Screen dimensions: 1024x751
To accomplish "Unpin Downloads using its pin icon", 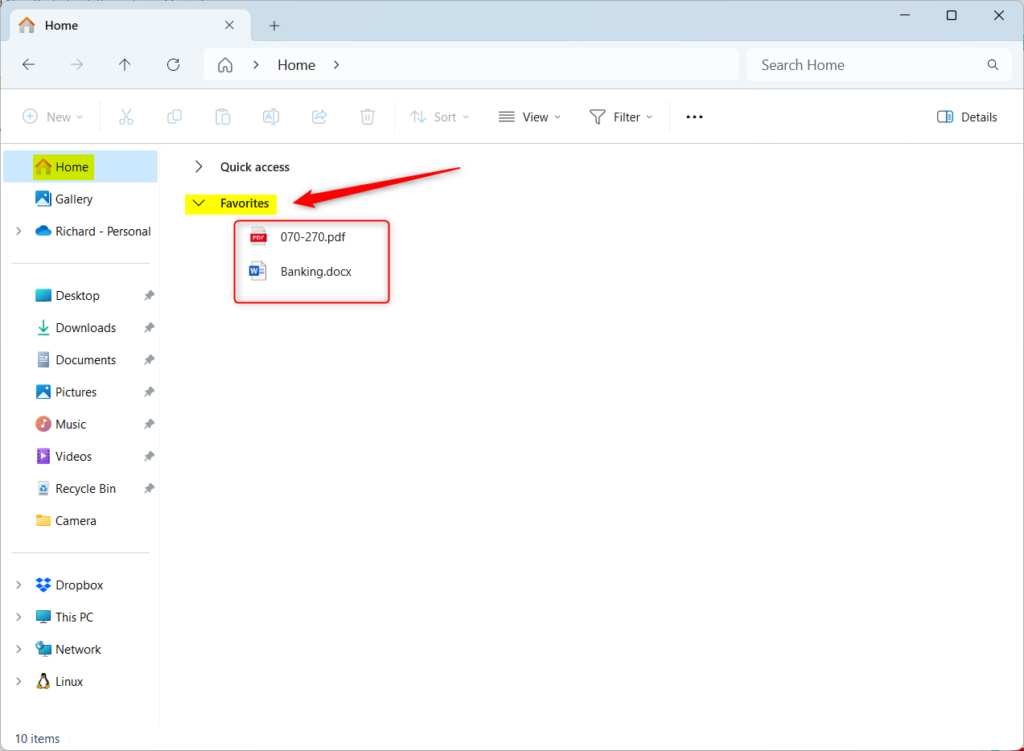I will click(149, 328).
